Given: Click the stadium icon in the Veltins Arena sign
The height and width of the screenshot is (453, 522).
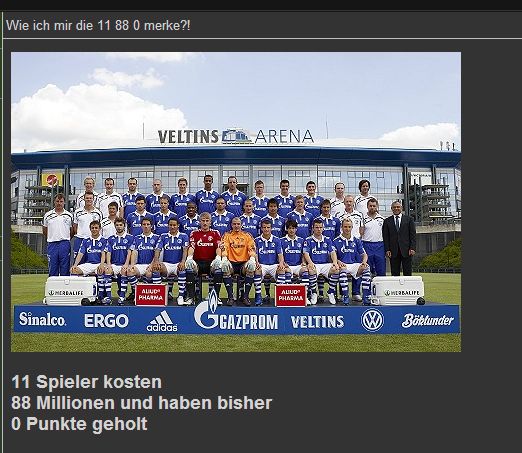Looking at the screenshot, I should (x=237, y=136).
